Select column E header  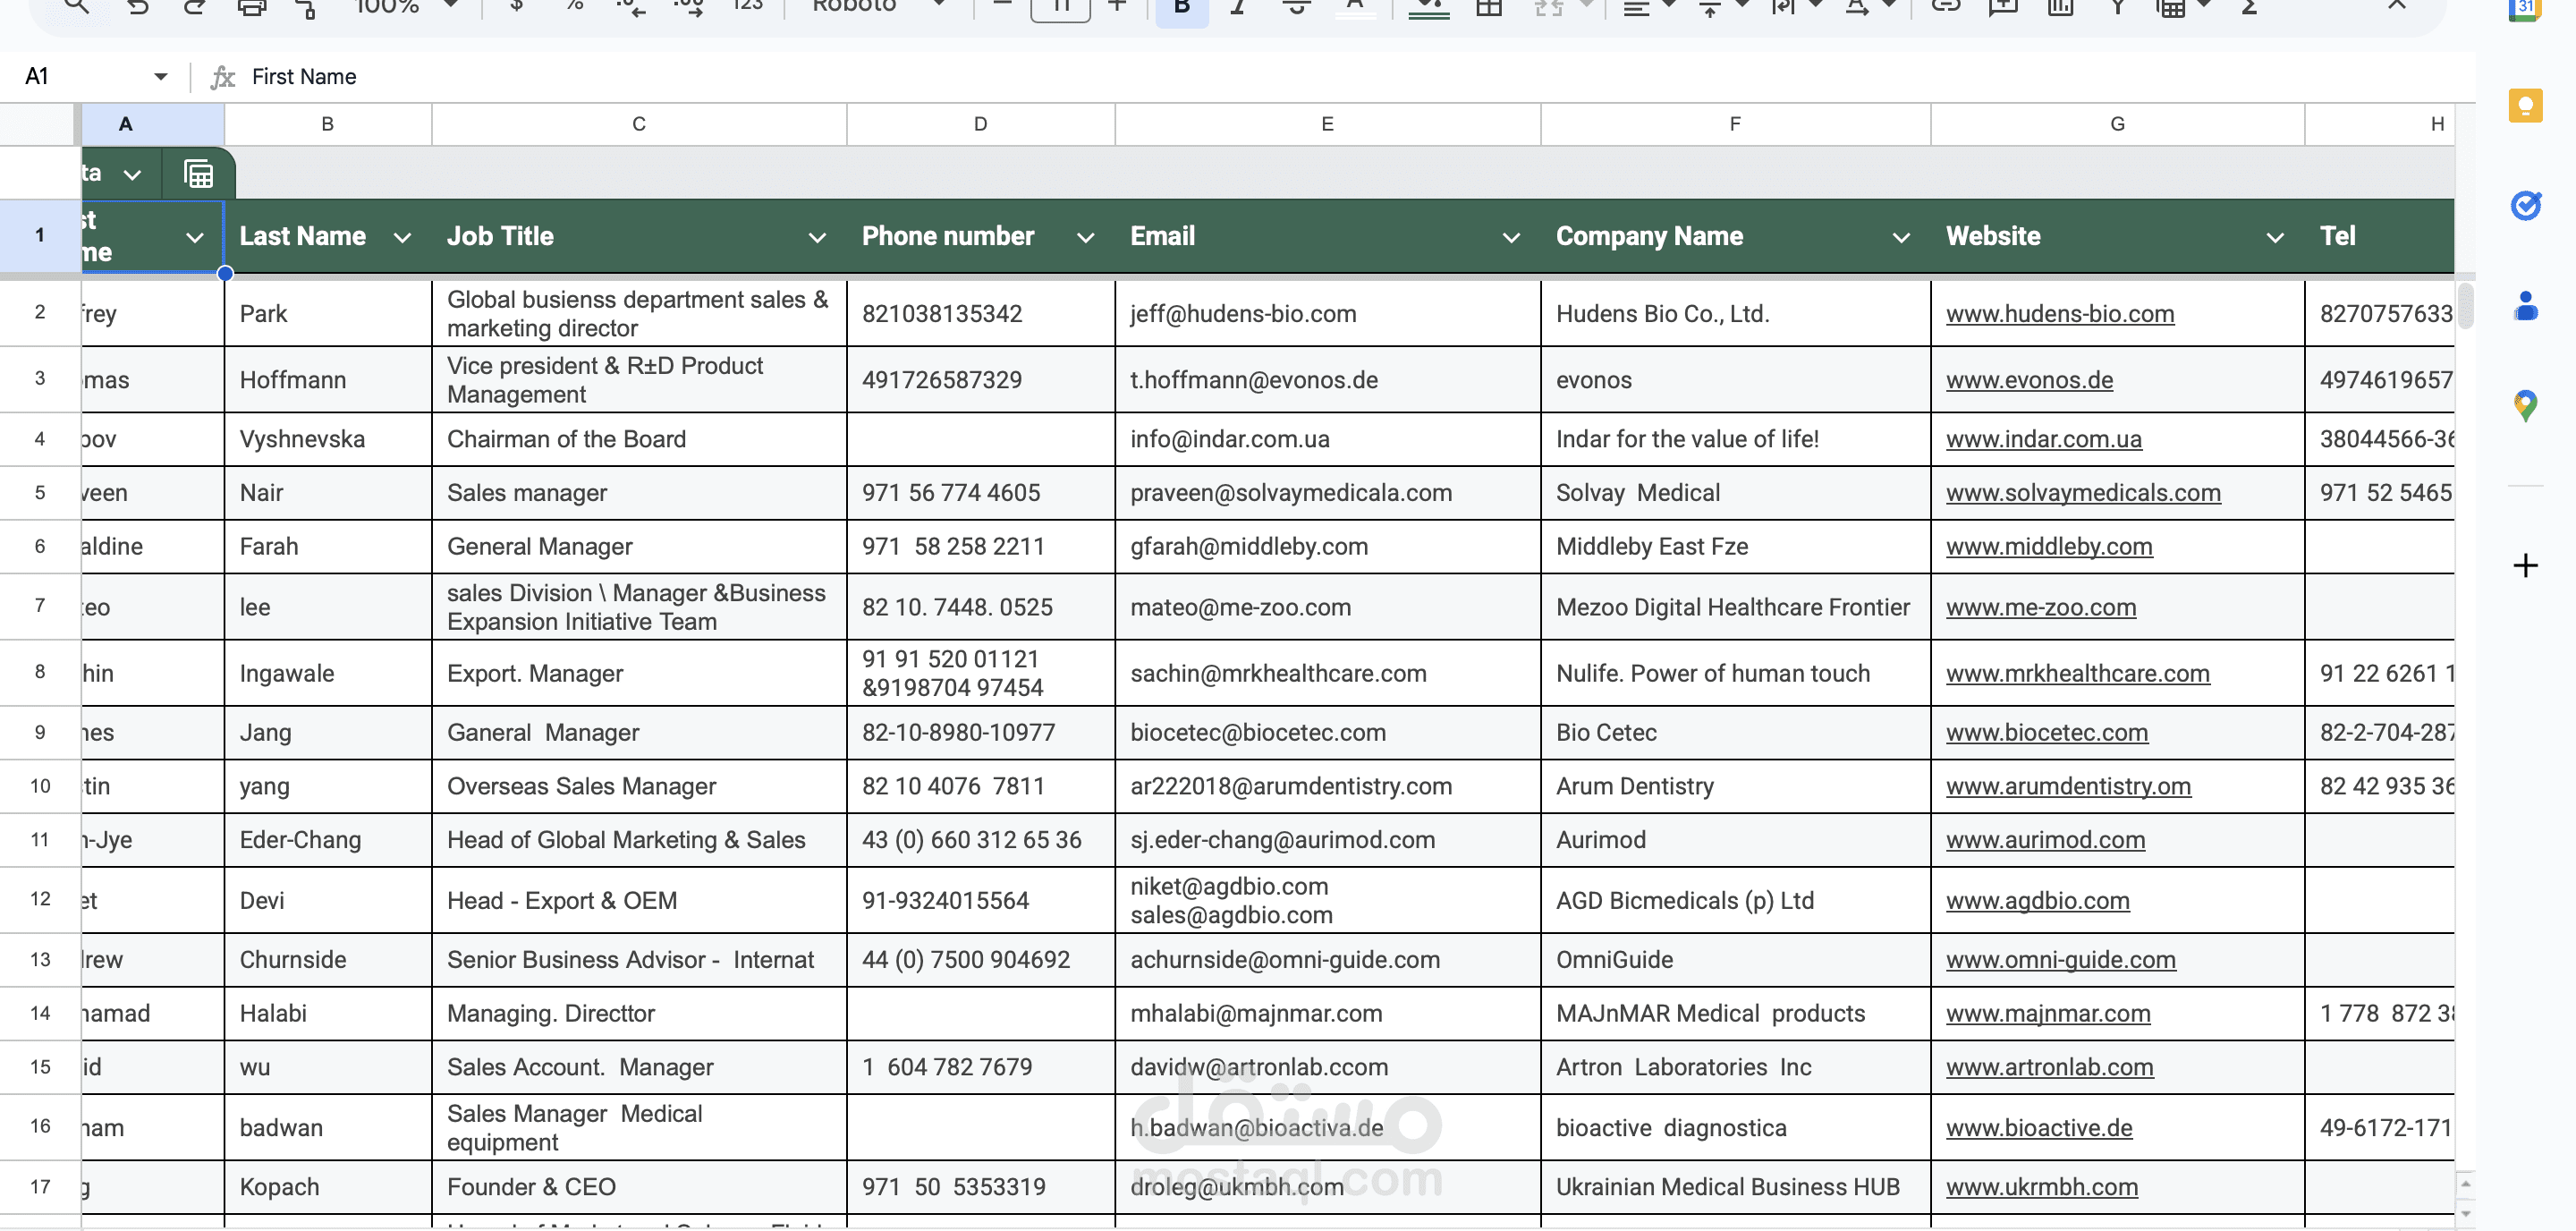(x=1327, y=124)
